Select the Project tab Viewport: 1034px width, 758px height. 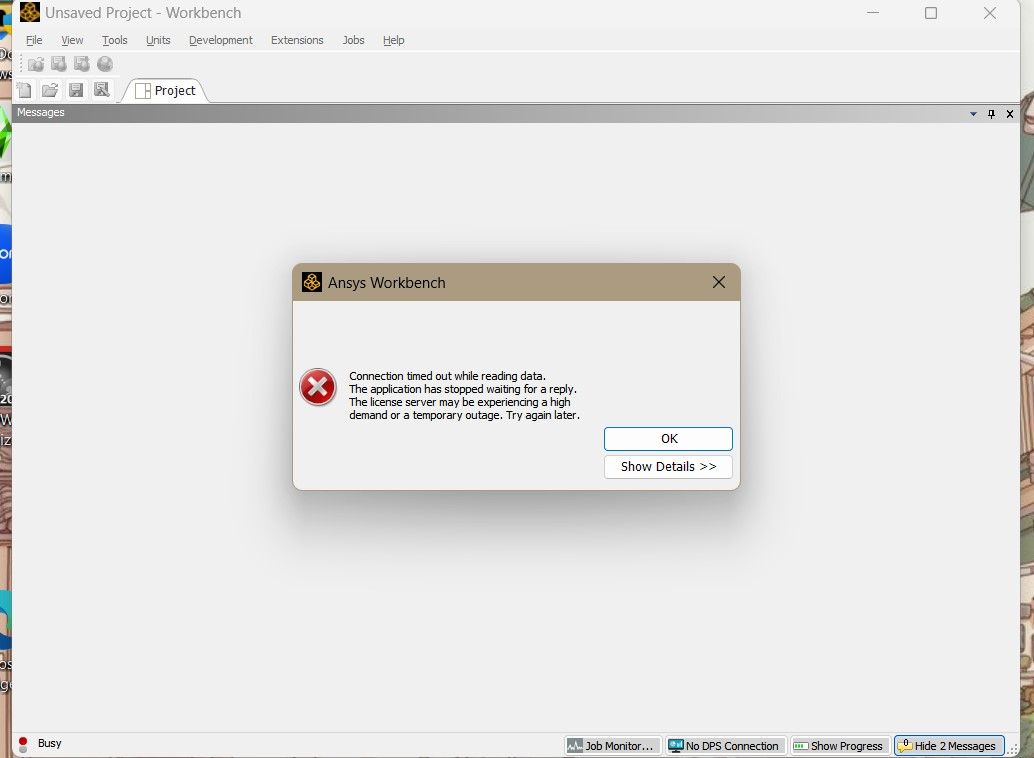(166, 90)
